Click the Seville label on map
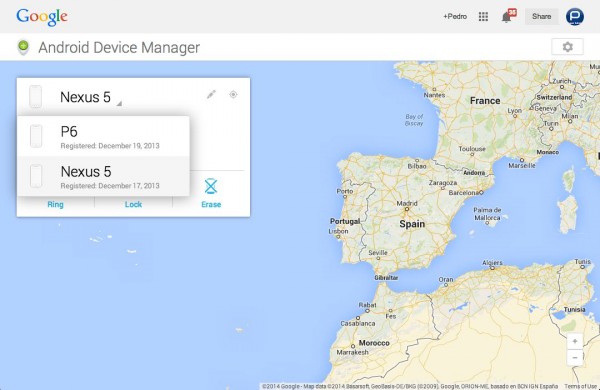Screen dimensions: 600x390 (x=378, y=253)
